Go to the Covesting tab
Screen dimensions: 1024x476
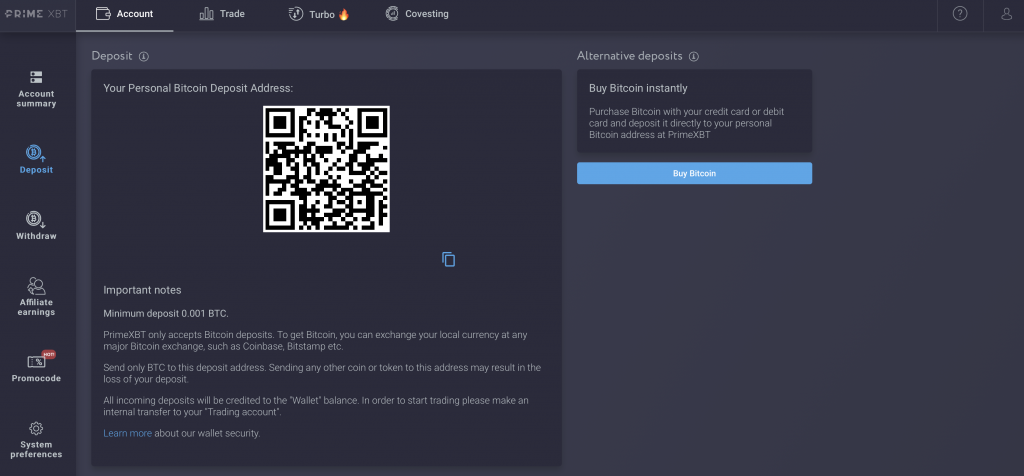tap(416, 14)
